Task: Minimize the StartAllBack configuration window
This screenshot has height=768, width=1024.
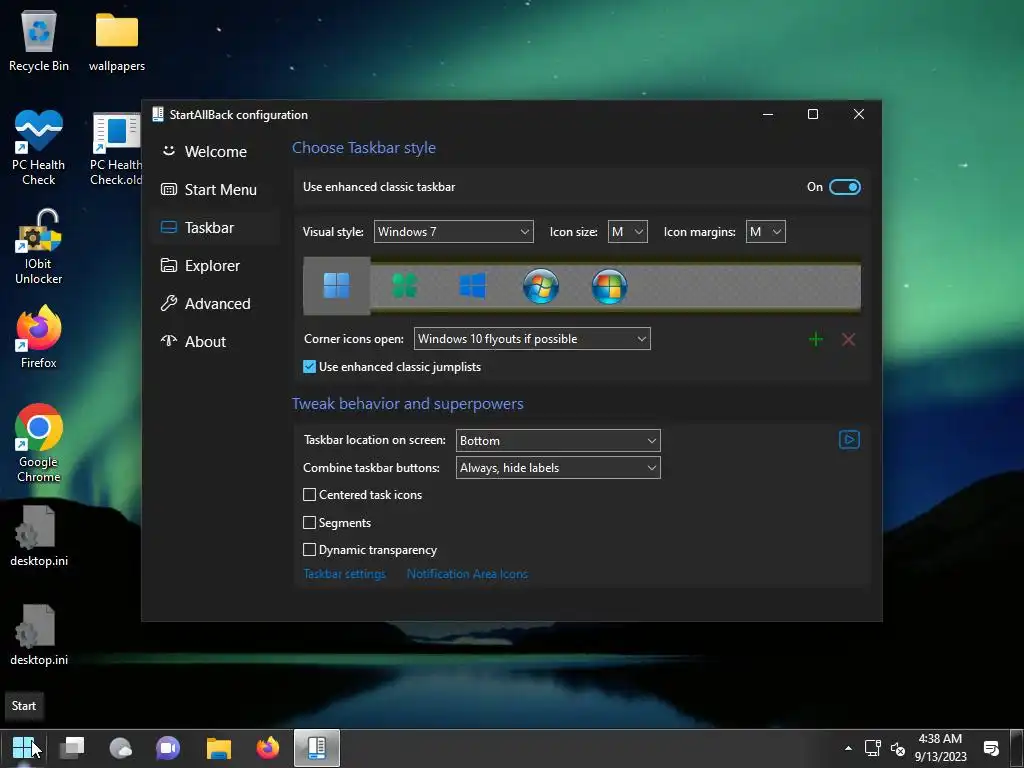Action: (768, 114)
